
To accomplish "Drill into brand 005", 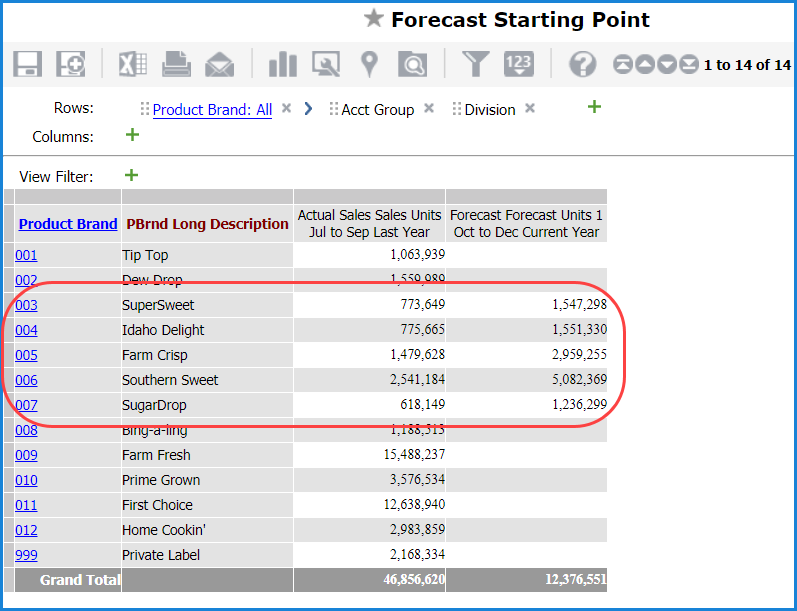I will pos(26,355).
